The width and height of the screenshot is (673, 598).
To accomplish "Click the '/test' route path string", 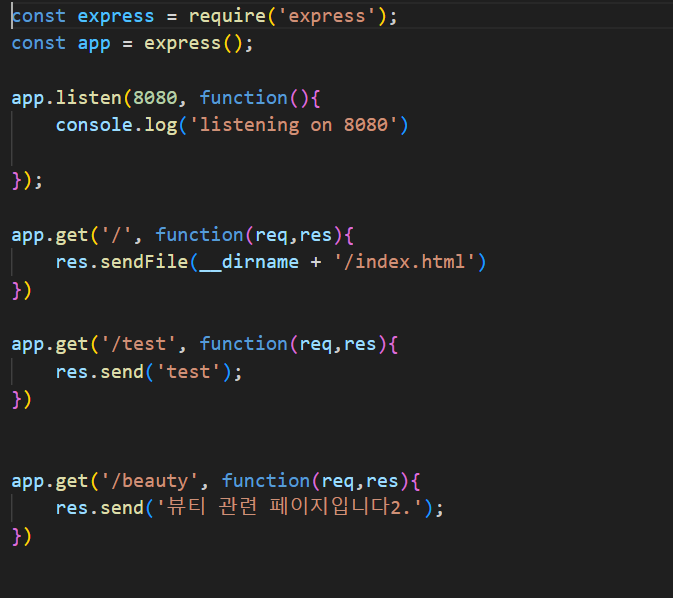I will [138, 344].
